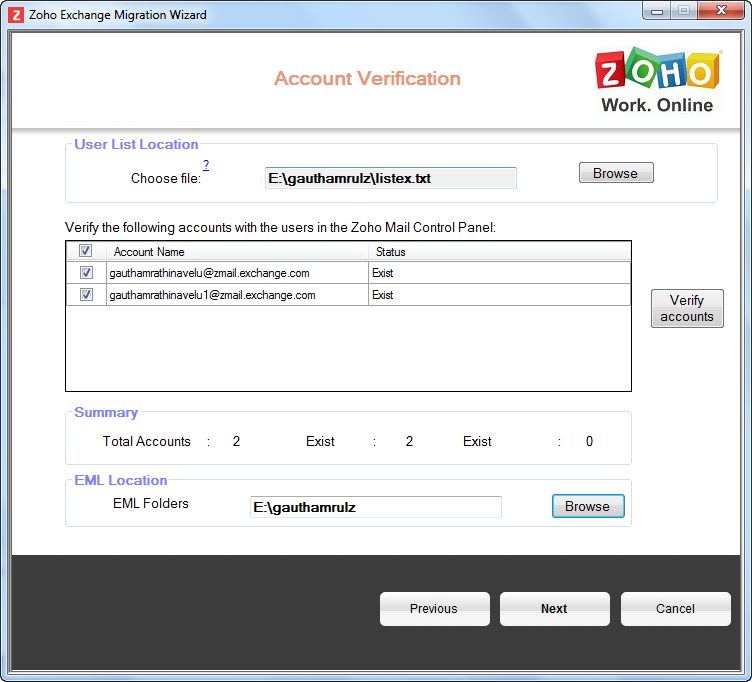The image size is (752, 682).
Task: Open the question mark help link
Action: 206,165
